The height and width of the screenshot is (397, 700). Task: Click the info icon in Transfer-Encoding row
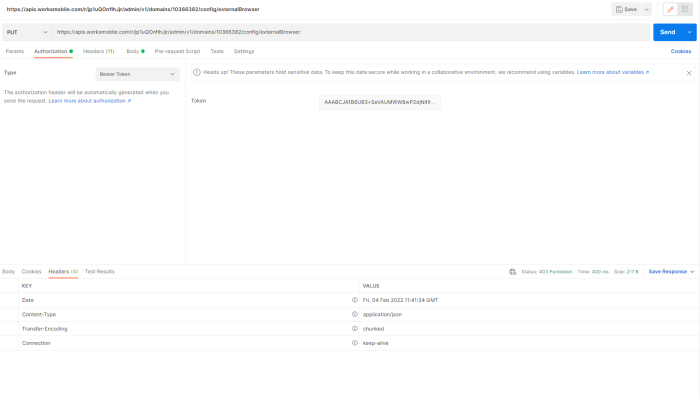coord(354,329)
